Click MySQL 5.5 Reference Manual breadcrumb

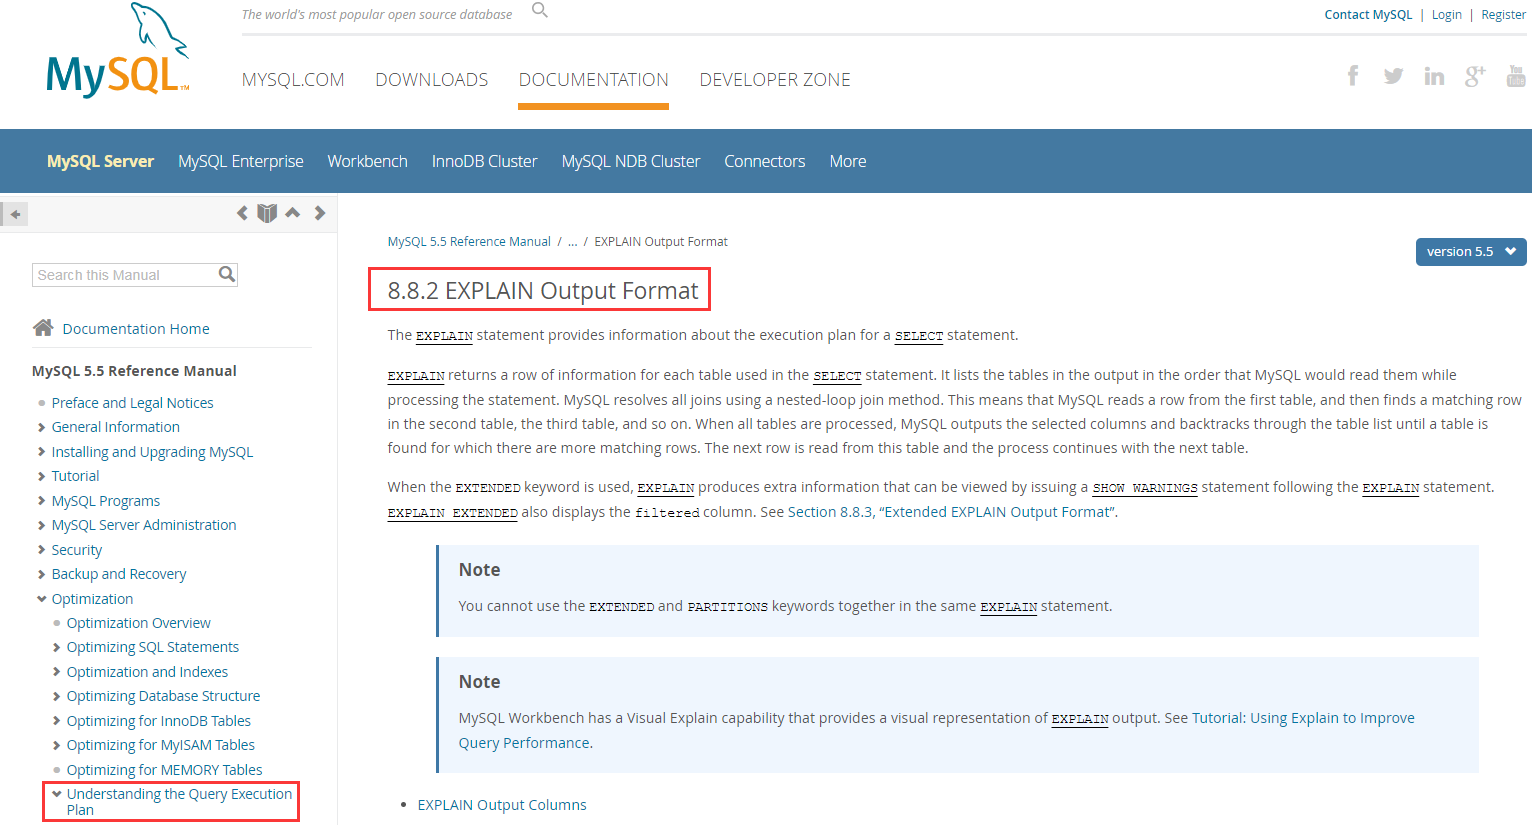469,242
